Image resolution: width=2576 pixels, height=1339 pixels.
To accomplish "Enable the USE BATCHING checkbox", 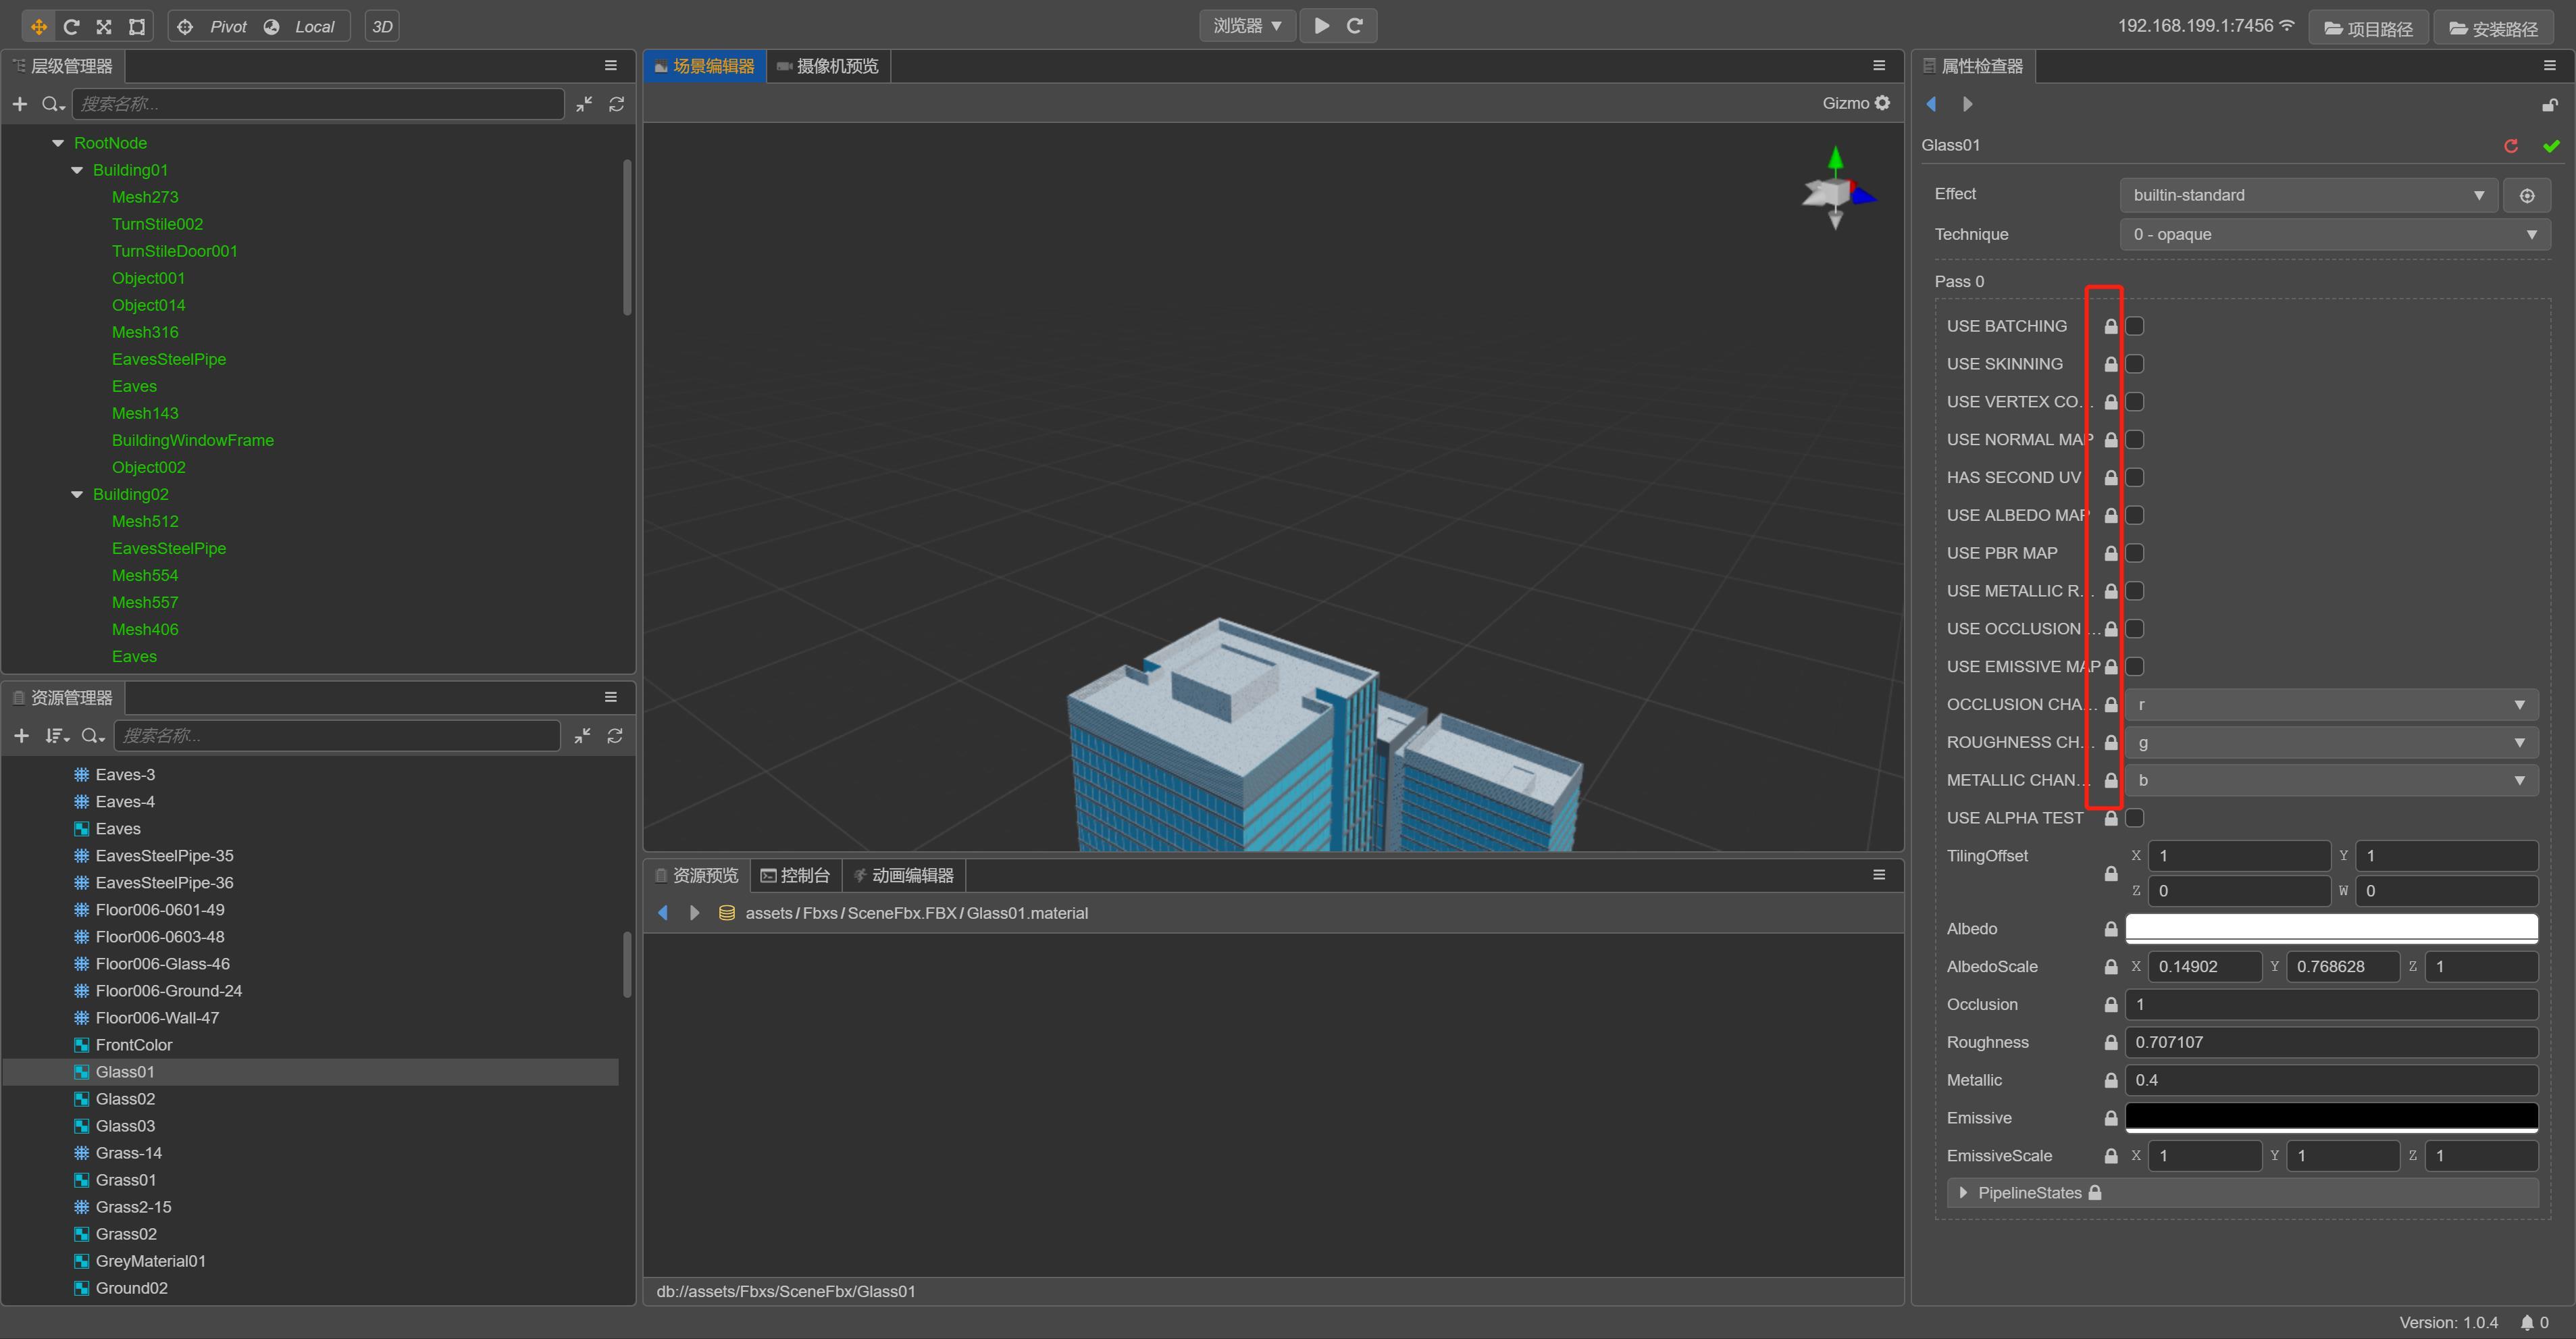I will [x=2135, y=326].
